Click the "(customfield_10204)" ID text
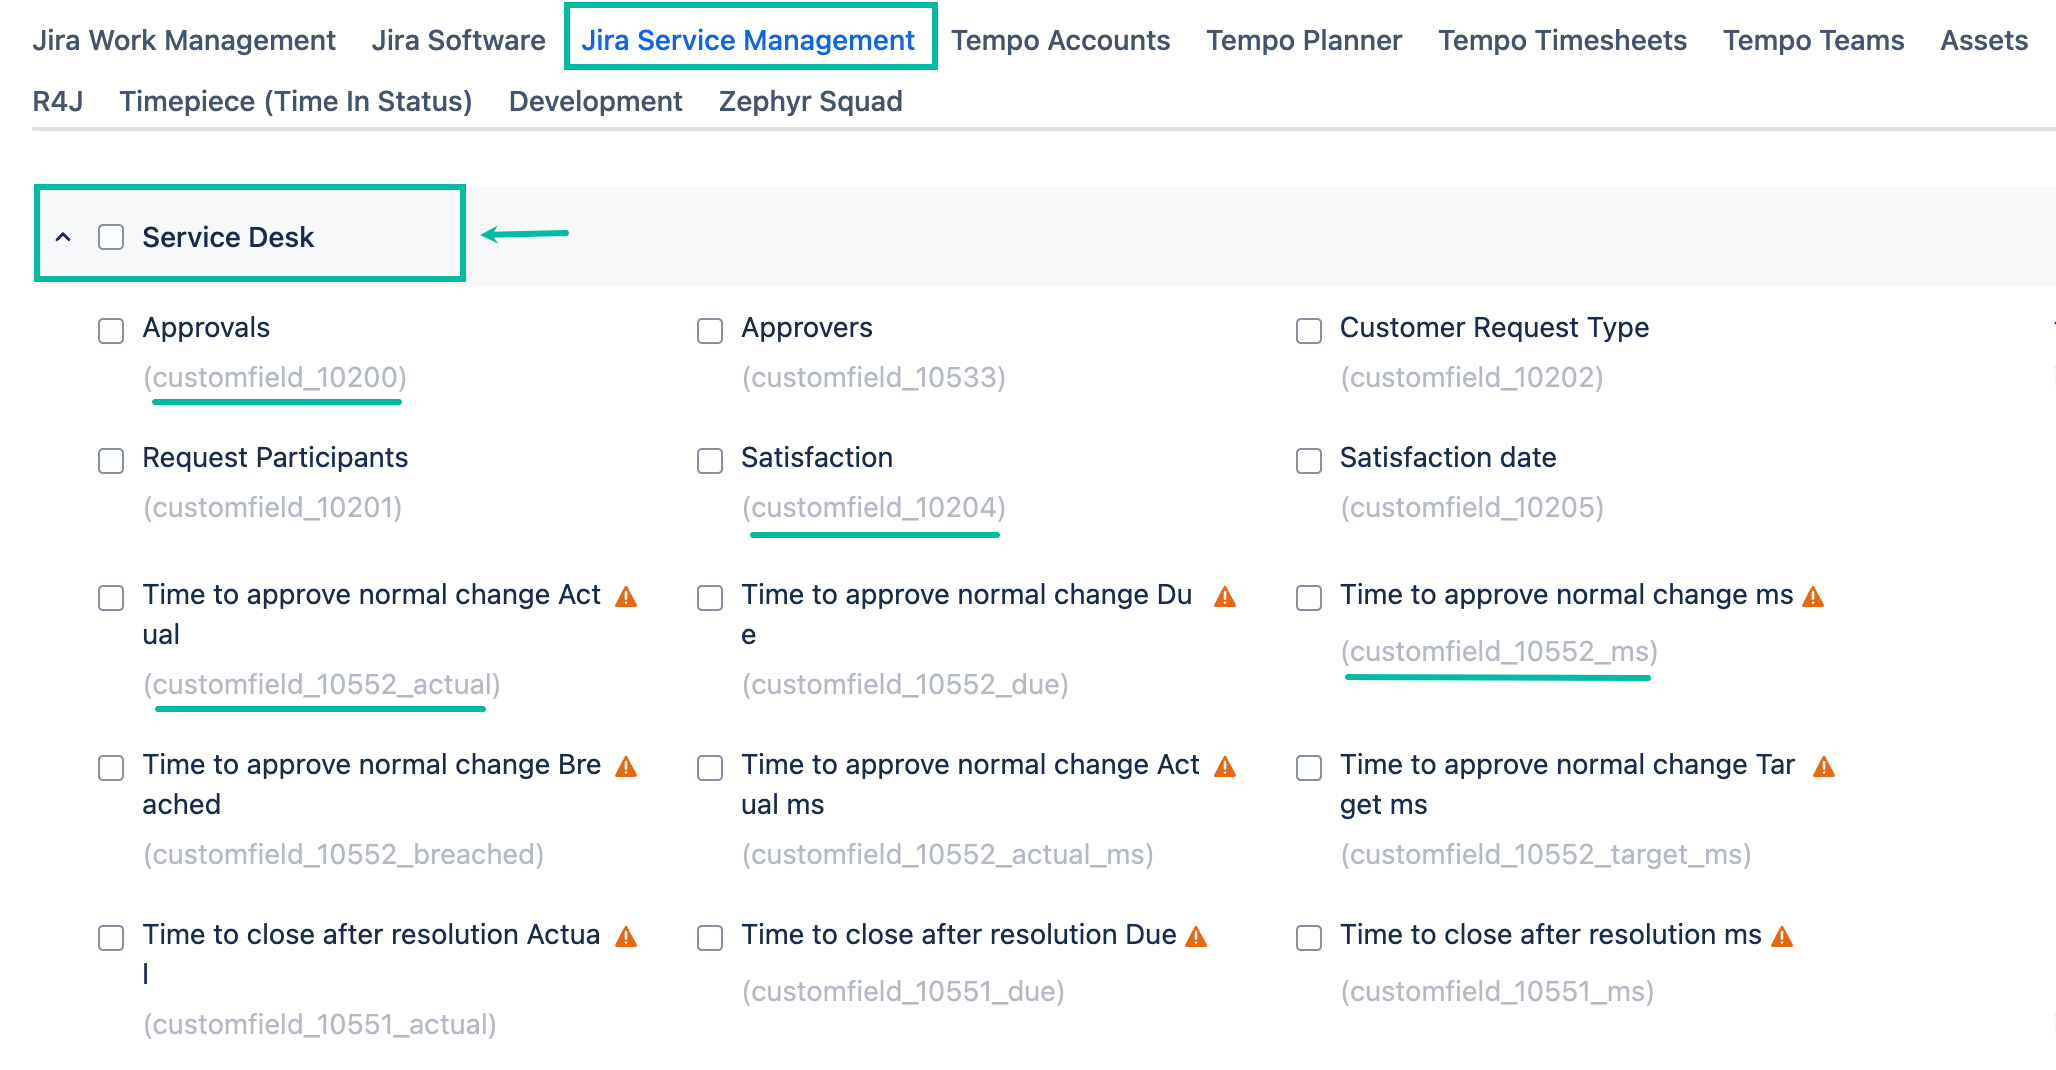 pos(874,507)
